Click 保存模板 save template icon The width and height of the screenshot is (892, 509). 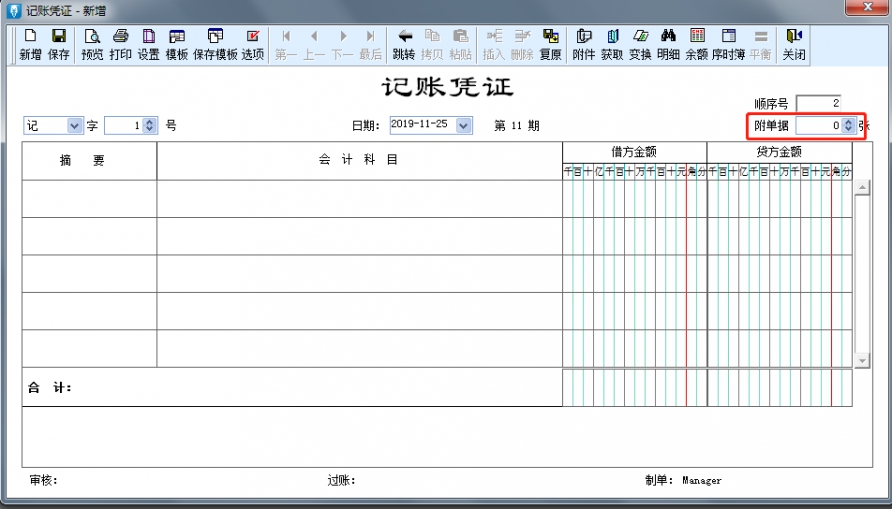[215, 44]
